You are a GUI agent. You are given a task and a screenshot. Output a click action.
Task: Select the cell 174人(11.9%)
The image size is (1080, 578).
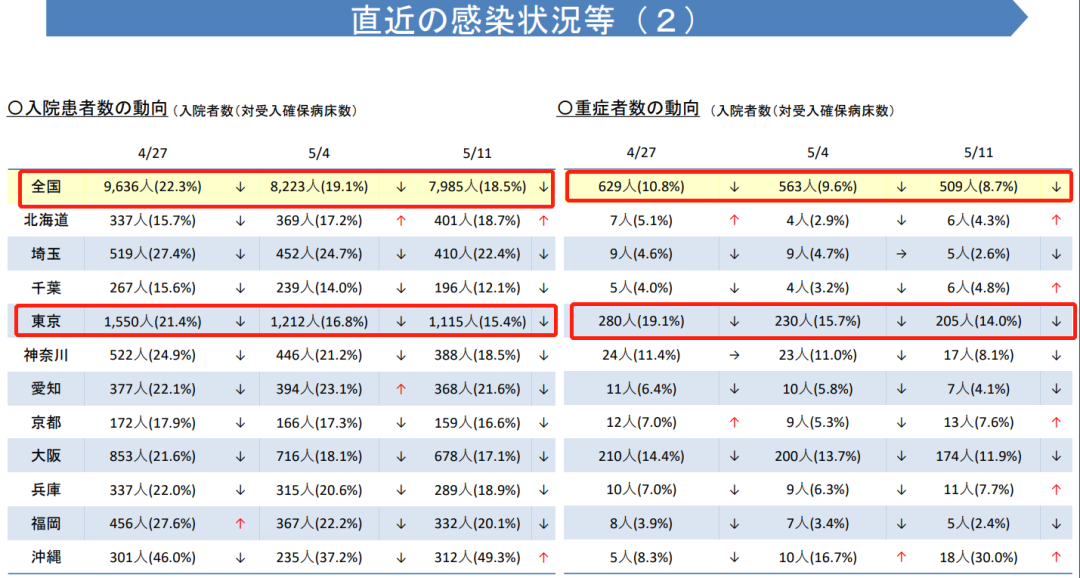coord(978,455)
